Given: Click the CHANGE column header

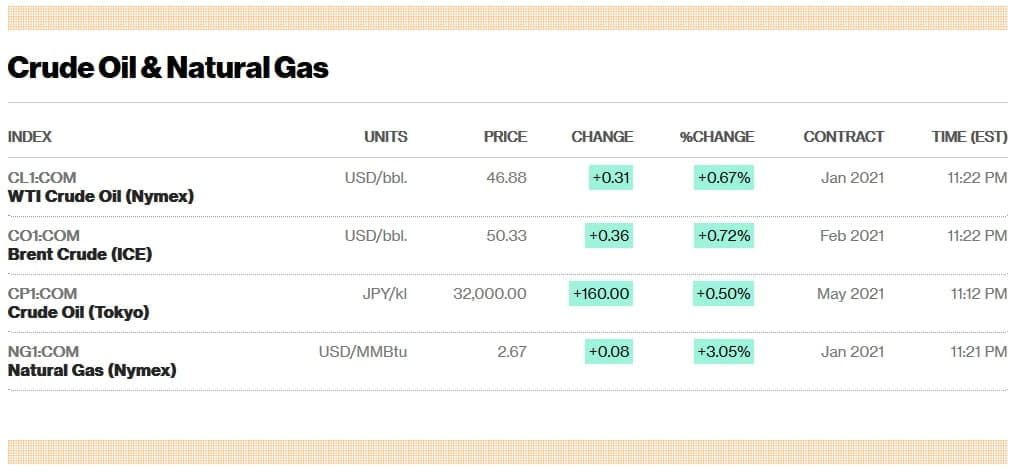Looking at the screenshot, I should [602, 136].
